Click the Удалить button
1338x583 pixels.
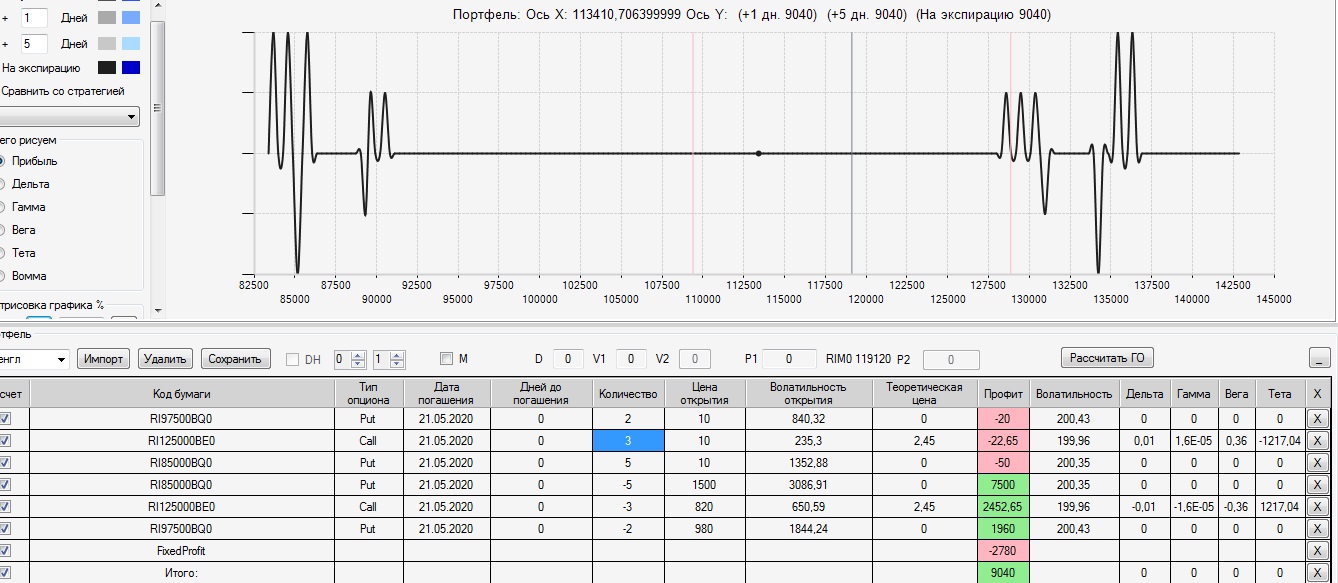165,359
